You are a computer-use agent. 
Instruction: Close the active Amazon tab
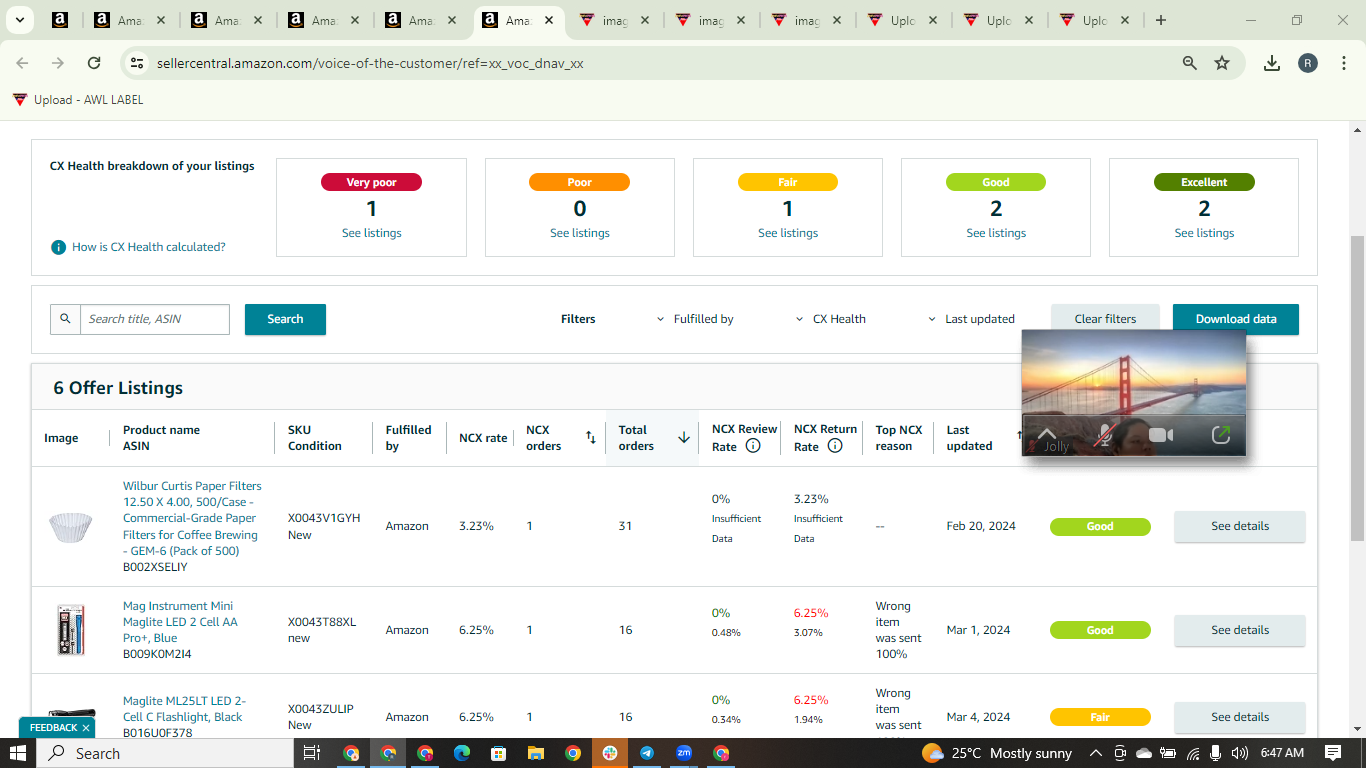pyautogui.click(x=549, y=20)
